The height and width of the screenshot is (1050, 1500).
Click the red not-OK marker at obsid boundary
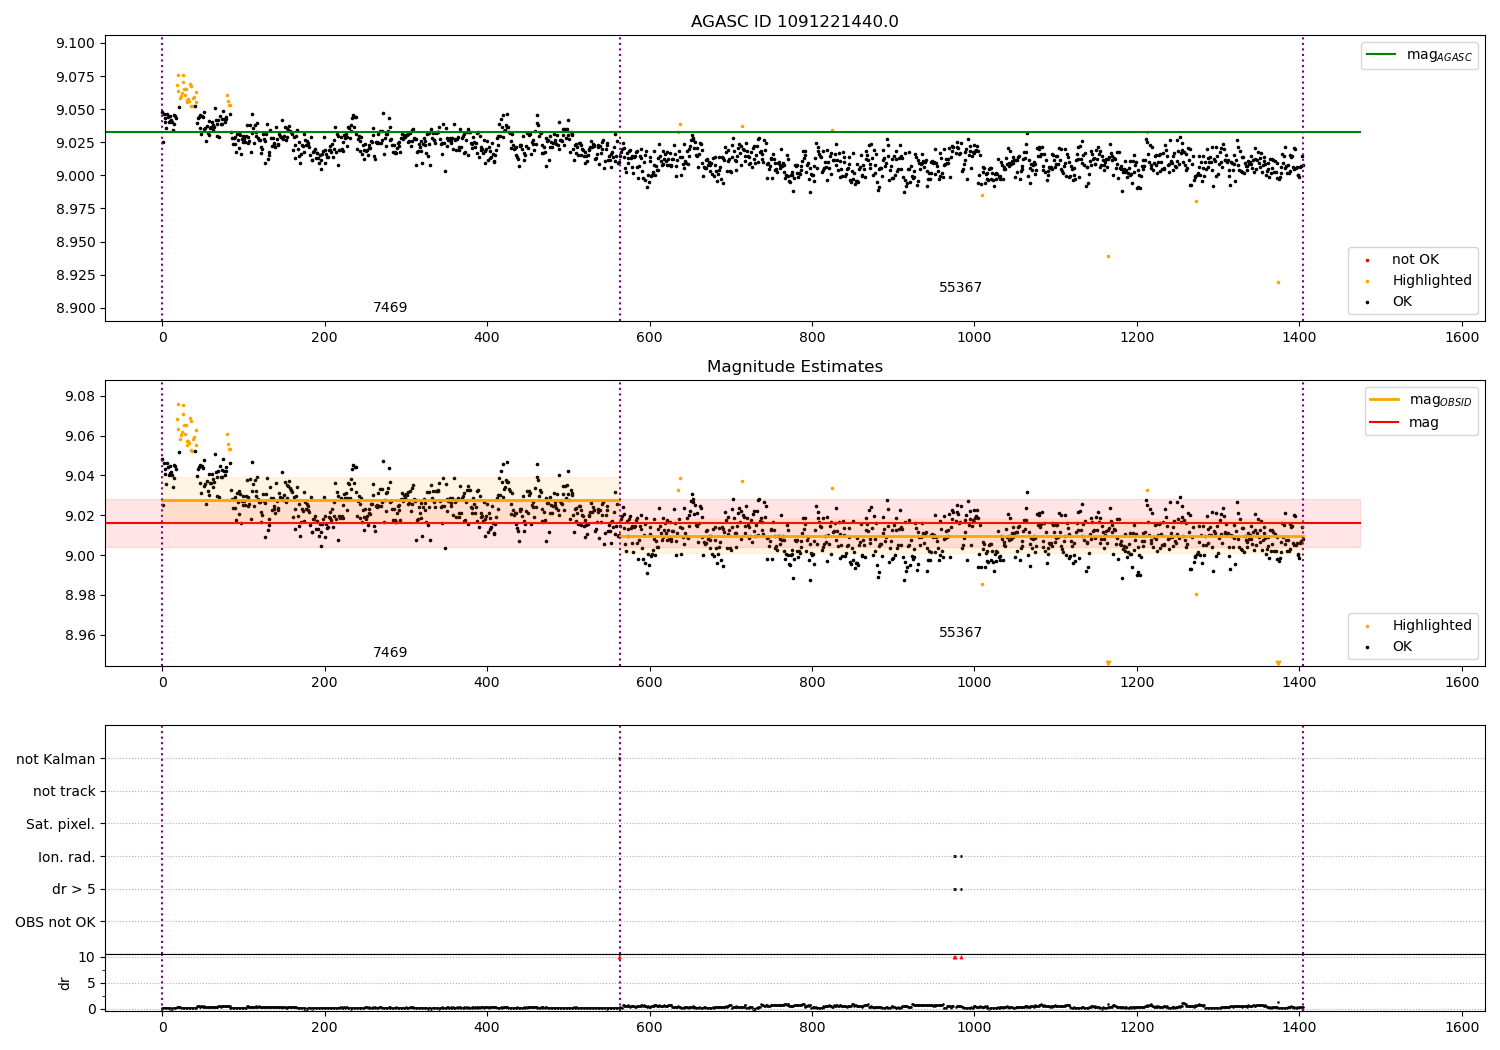click(x=619, y=958)
